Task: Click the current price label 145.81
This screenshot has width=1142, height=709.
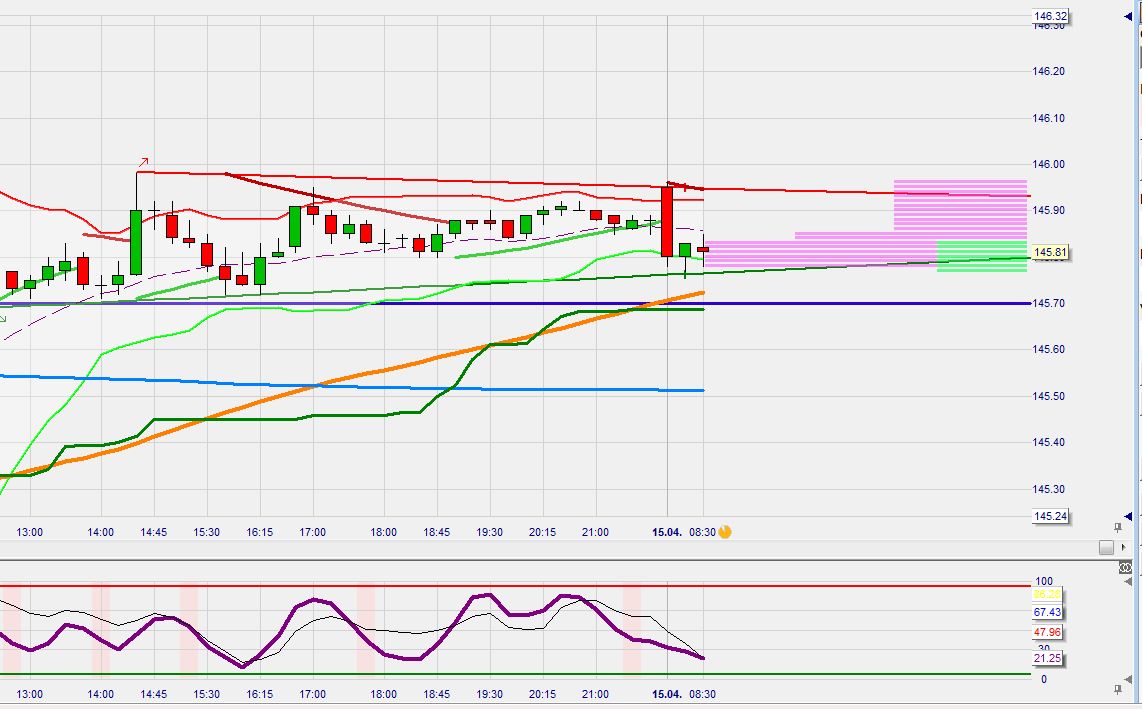Action: pos(1050,252)
